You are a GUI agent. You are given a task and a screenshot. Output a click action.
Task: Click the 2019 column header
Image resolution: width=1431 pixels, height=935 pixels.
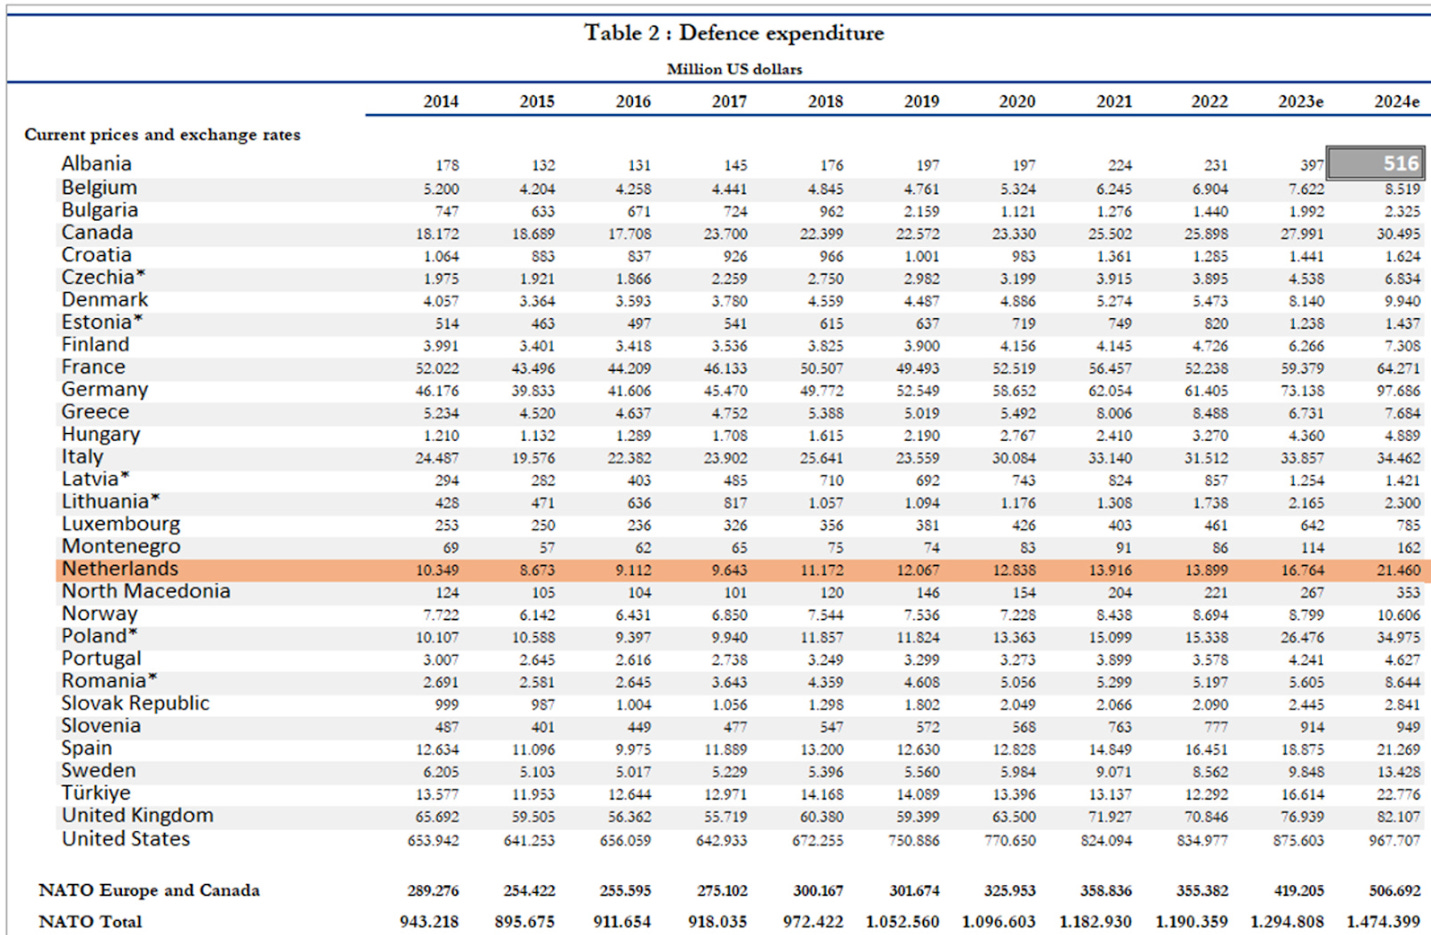pyautogui.click(x=921, y=101)
